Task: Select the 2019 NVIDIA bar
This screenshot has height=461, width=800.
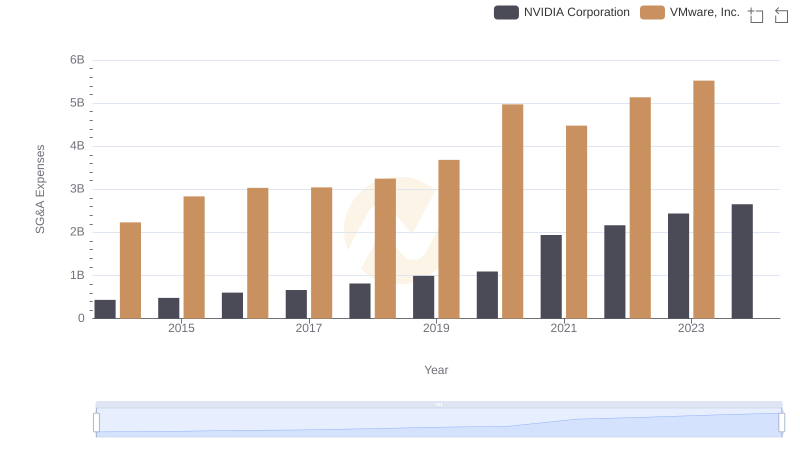Action: [x=423, y=297]
